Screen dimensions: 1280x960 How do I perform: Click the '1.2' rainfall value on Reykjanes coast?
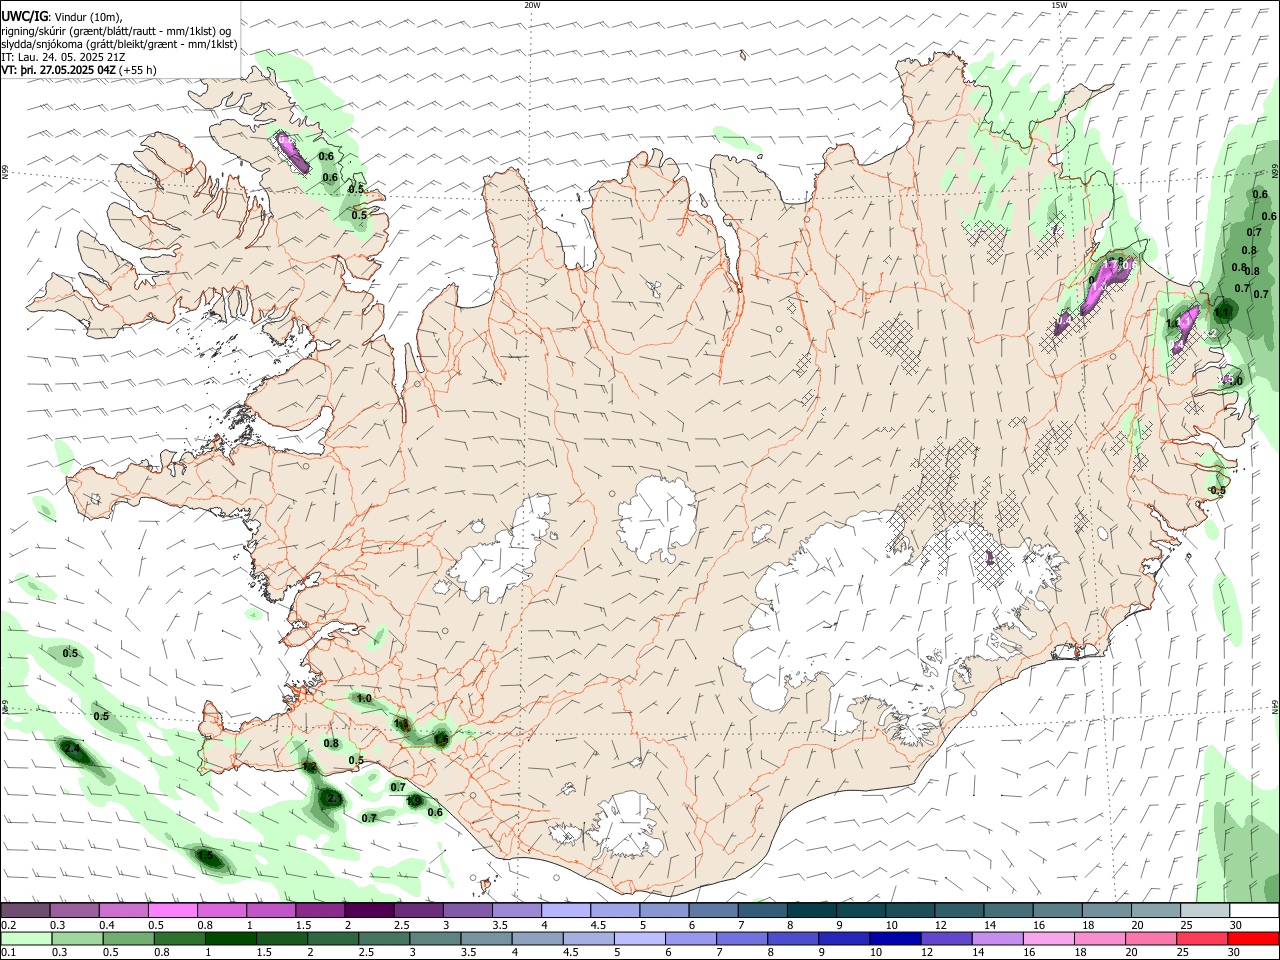[309, 766]
